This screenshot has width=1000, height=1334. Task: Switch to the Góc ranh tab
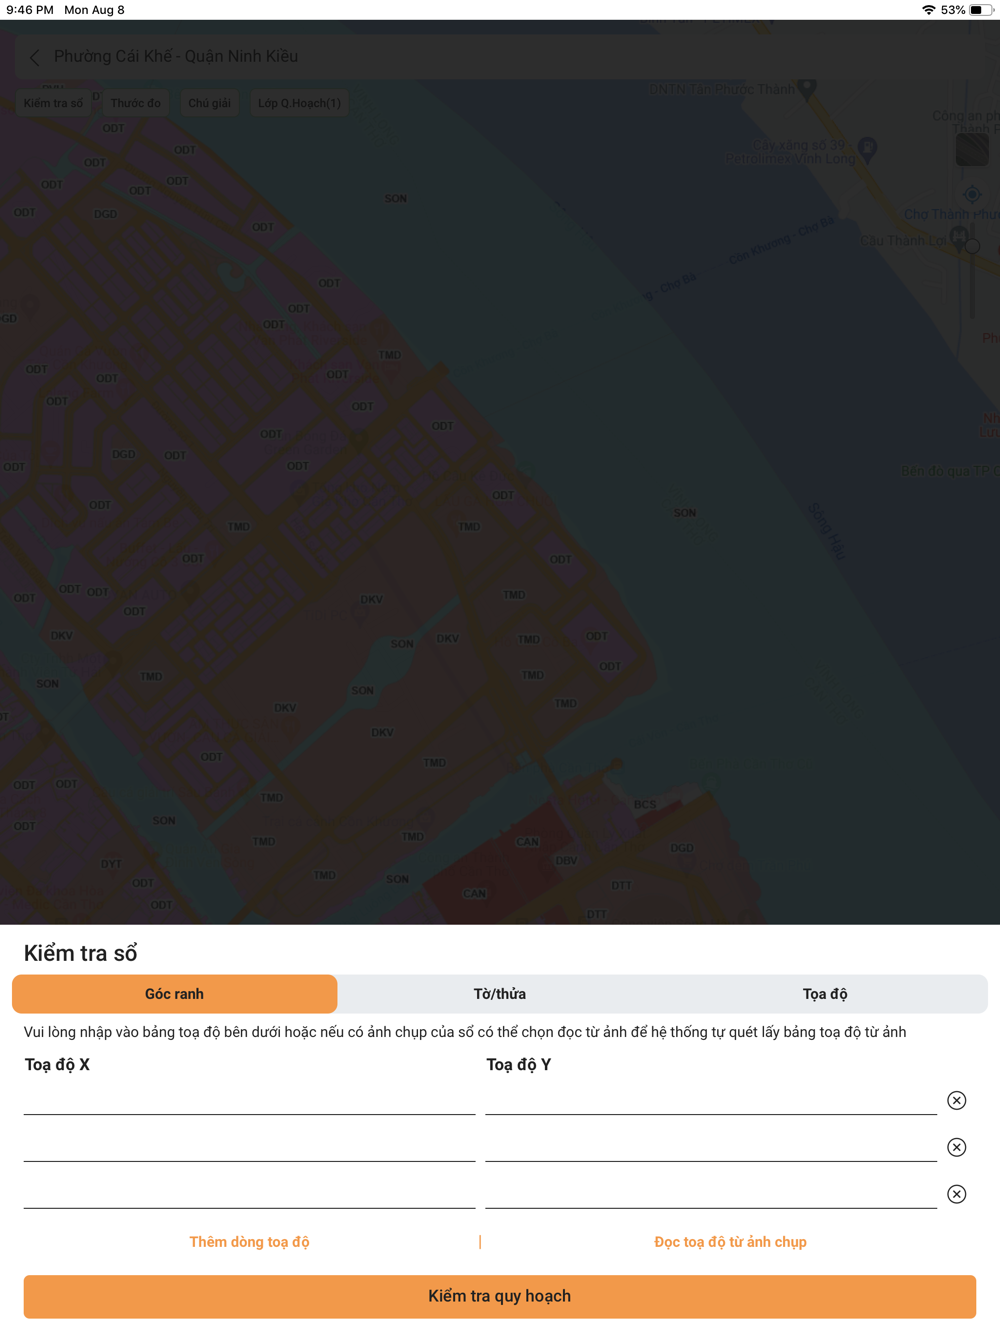(174, 994)
